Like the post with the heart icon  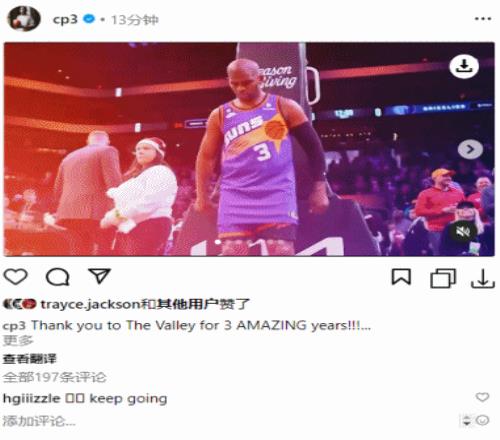[x=15, y=277]
